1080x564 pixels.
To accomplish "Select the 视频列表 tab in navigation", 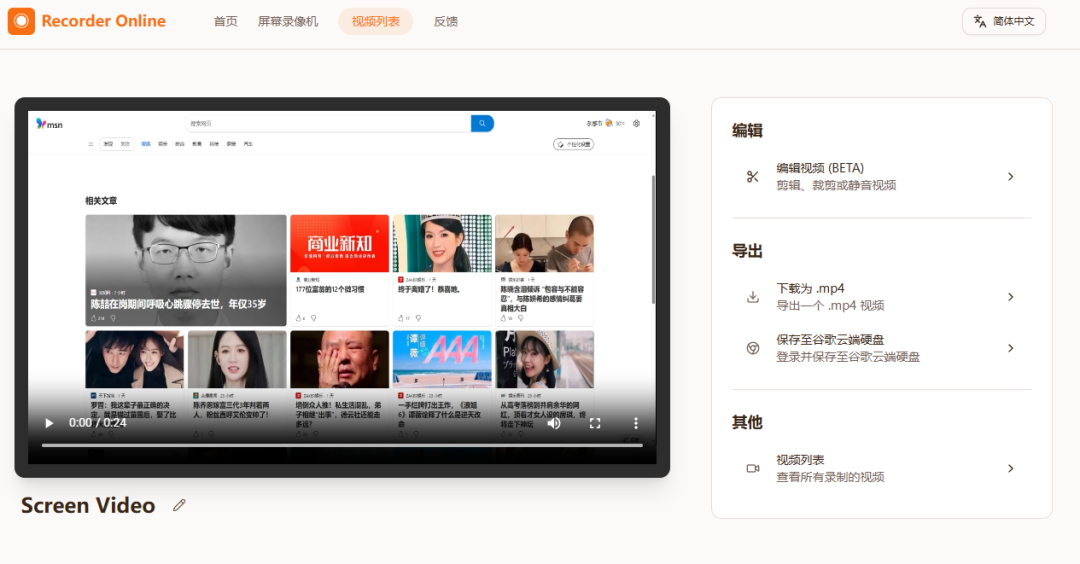I will 375,21.
